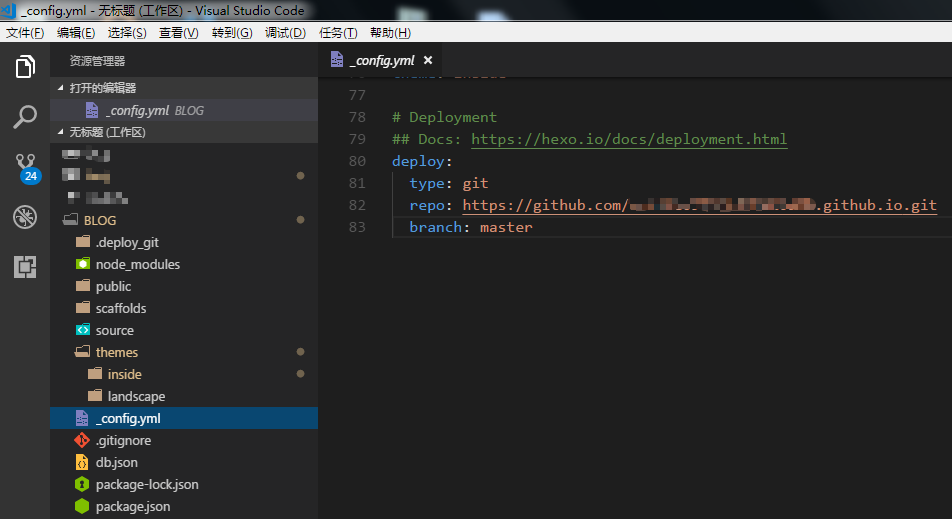The image size is (952, 519).
Task: Open the 转到(G) menu
Action: coord(232,33)
